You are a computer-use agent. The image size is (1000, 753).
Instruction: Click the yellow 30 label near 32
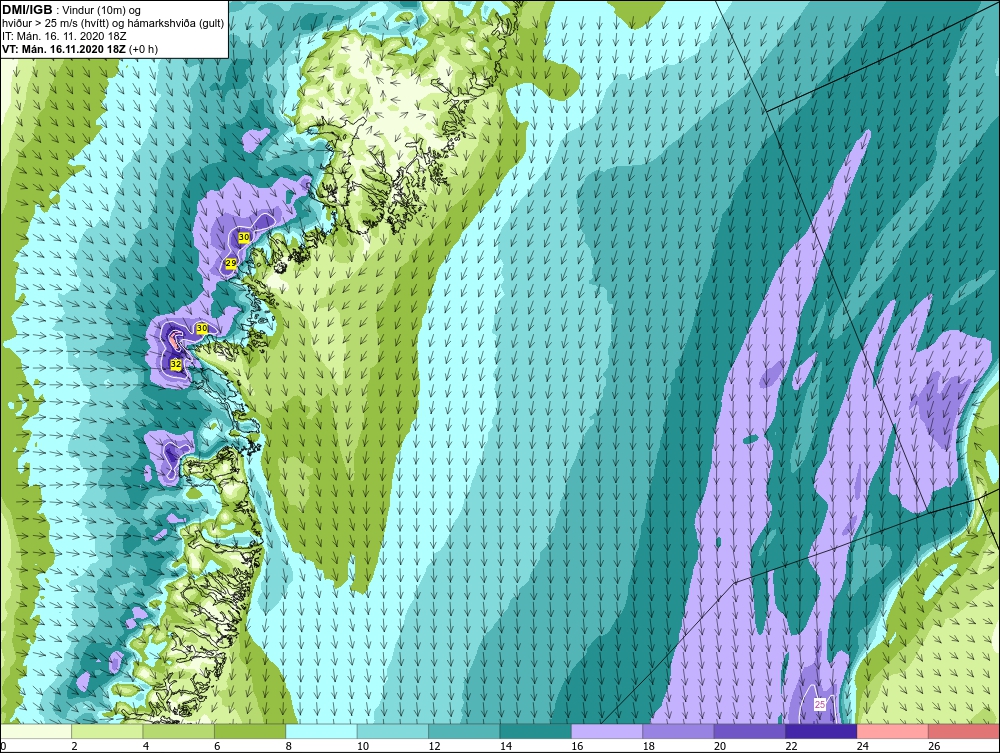tap(202, 328)
